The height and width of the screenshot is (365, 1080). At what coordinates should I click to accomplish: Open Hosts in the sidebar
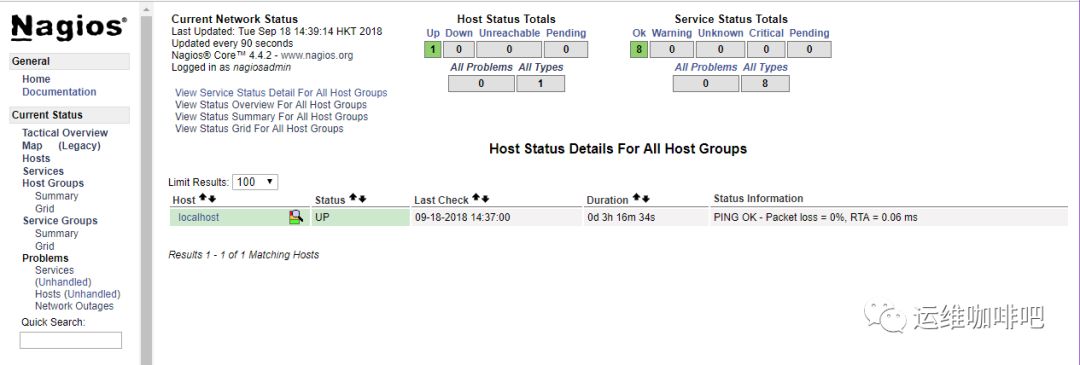(x=36, y=158)
